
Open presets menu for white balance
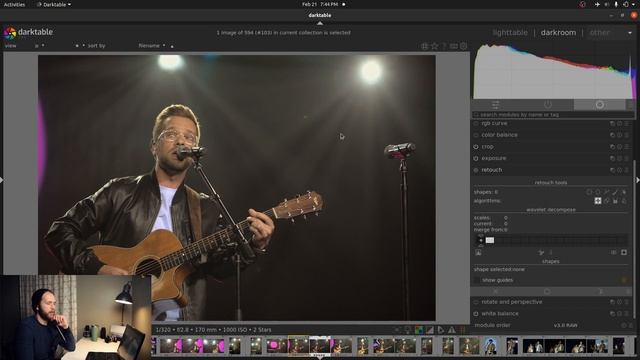(x=627, y=314)
